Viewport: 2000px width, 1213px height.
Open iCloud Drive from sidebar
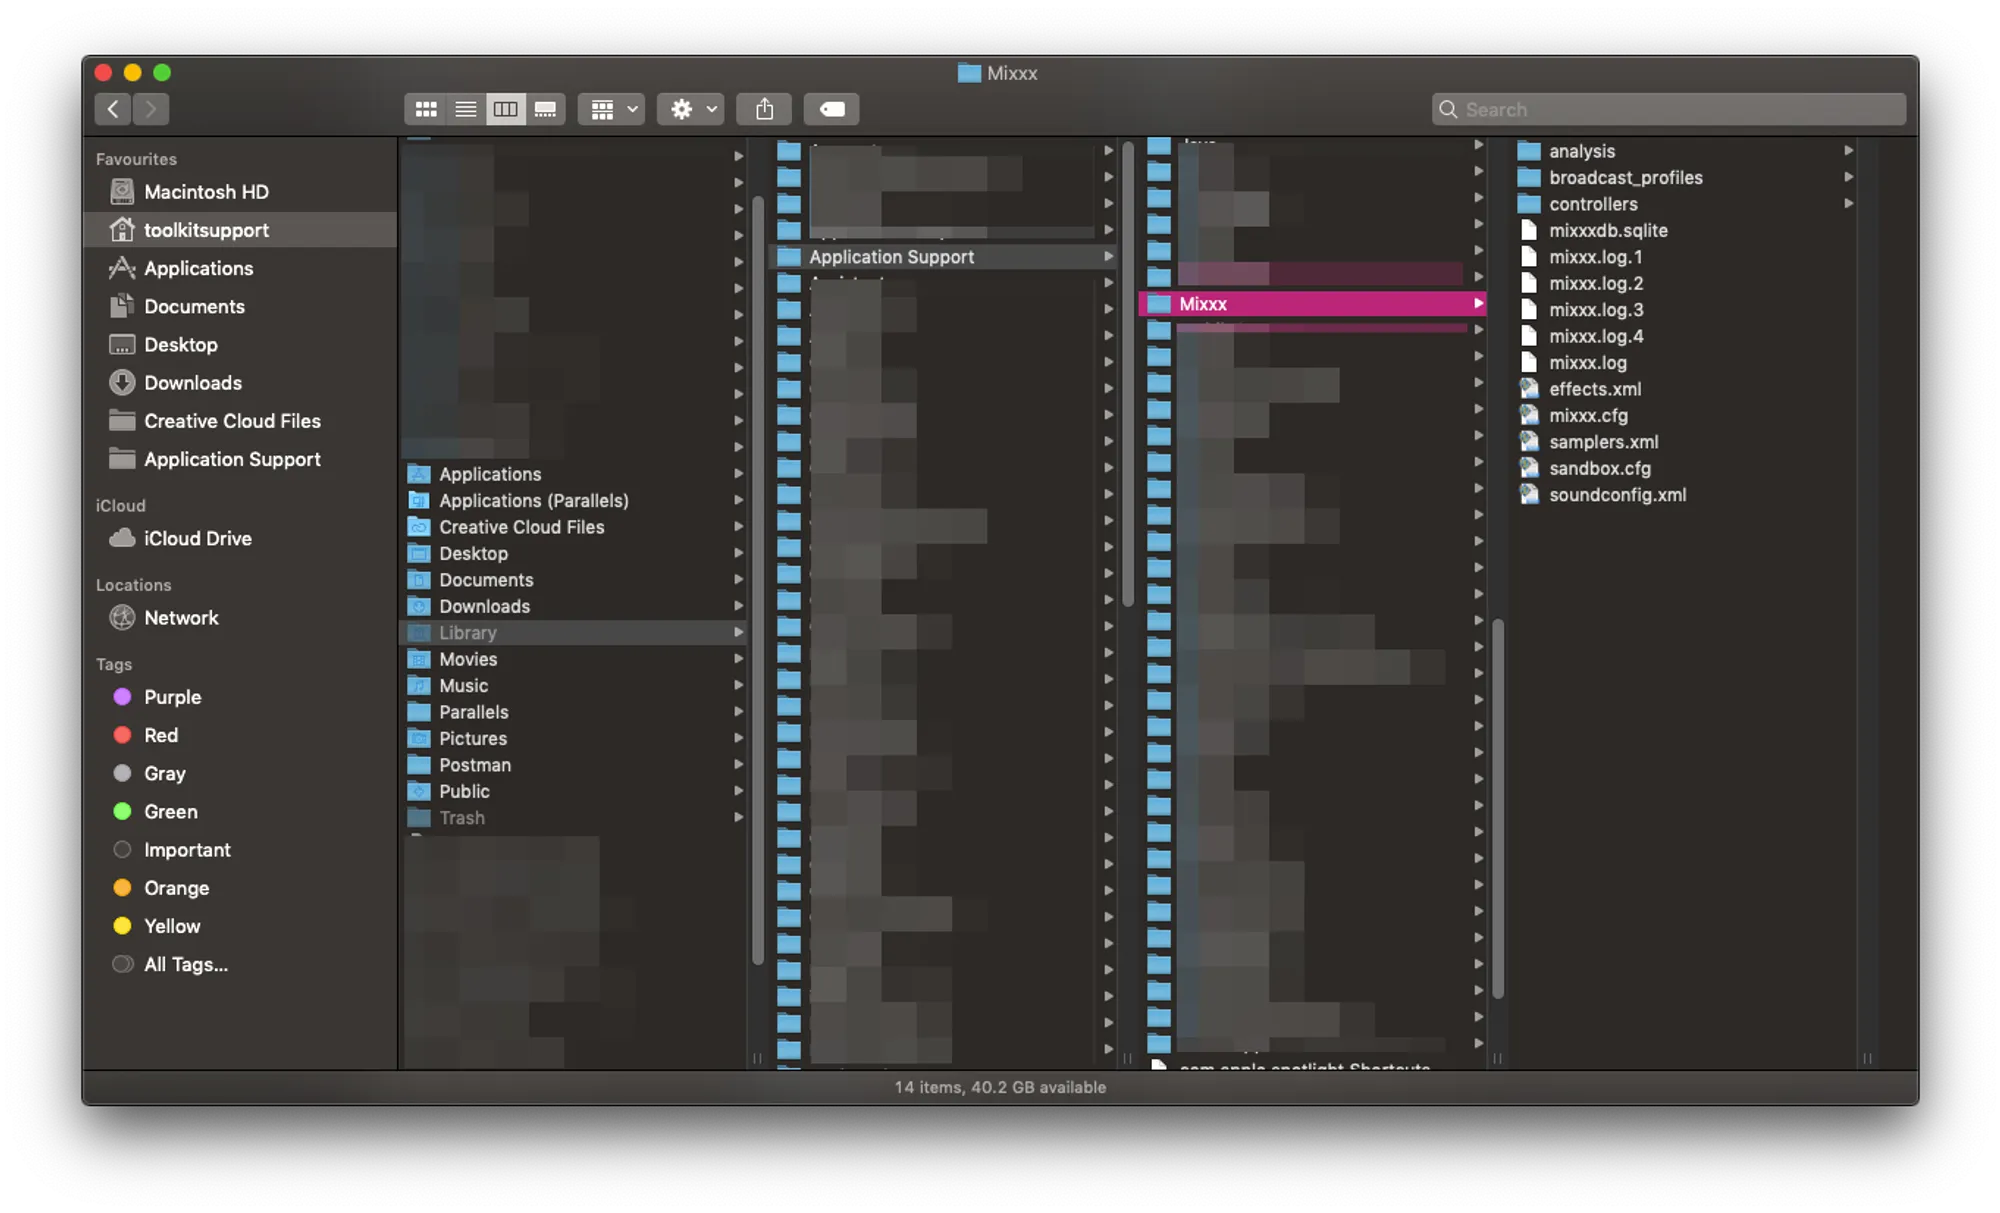click(197, 538)
